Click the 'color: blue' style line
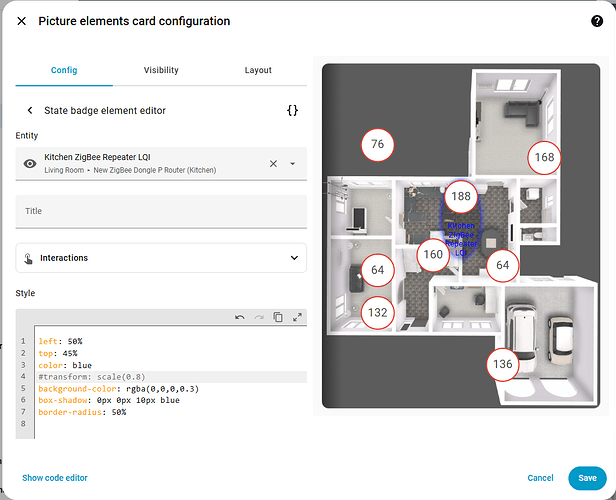 (x=65, y=365)
